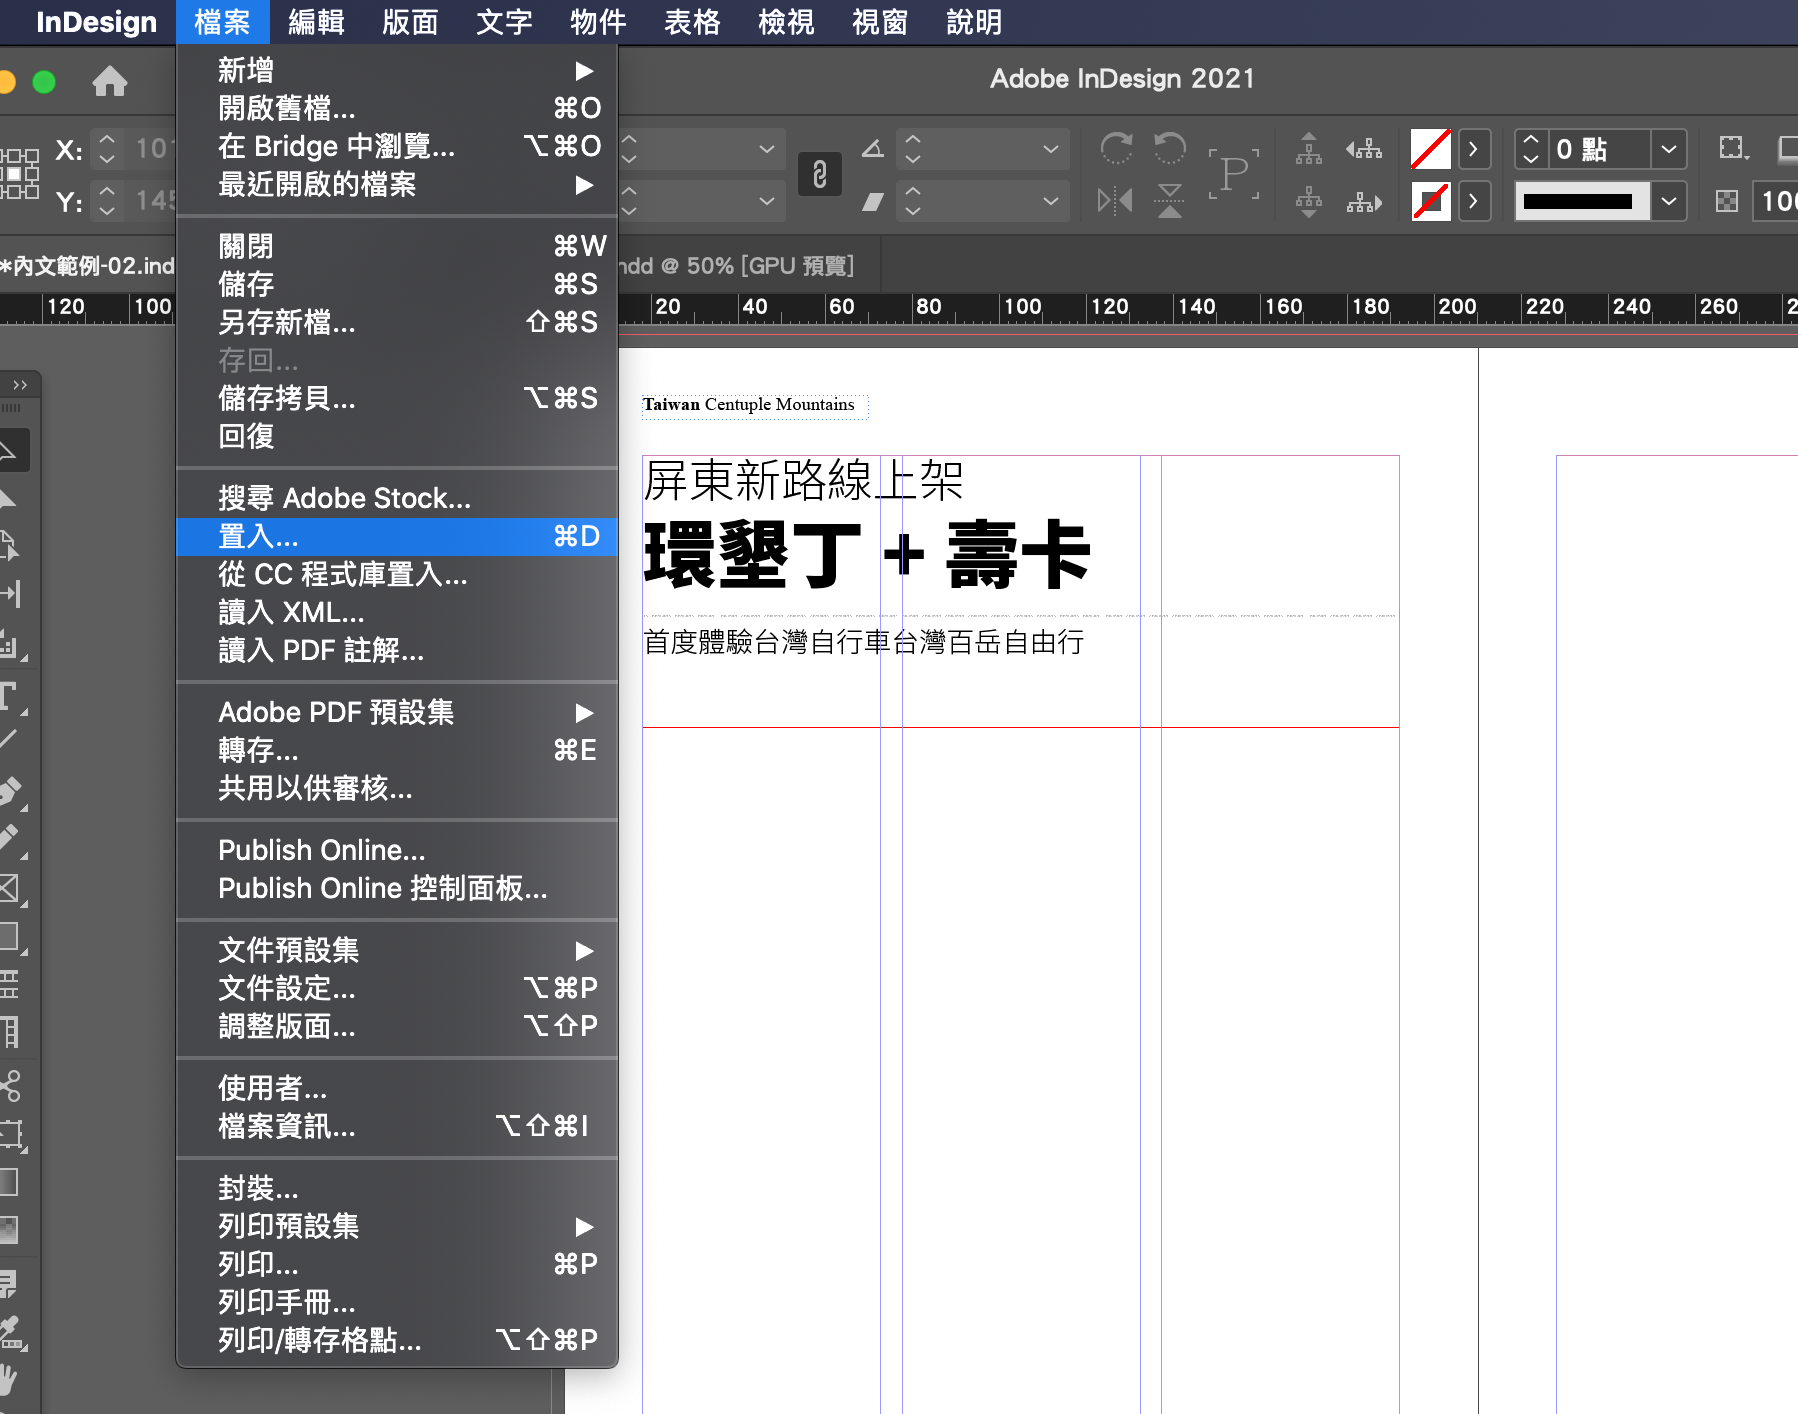Click the select container icon
This screenshot has height=1414, width=1798.
click(1308, 149)
